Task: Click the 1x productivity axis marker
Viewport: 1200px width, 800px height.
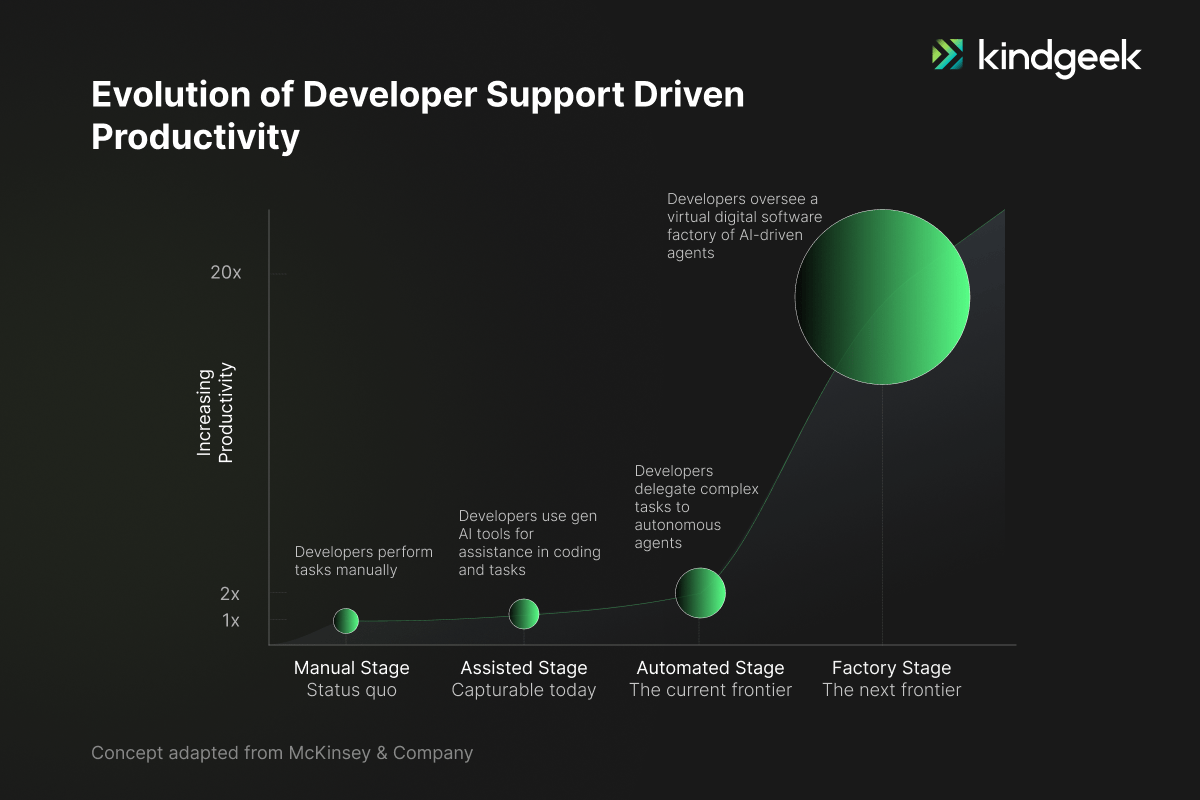Action: coord(230,621)
